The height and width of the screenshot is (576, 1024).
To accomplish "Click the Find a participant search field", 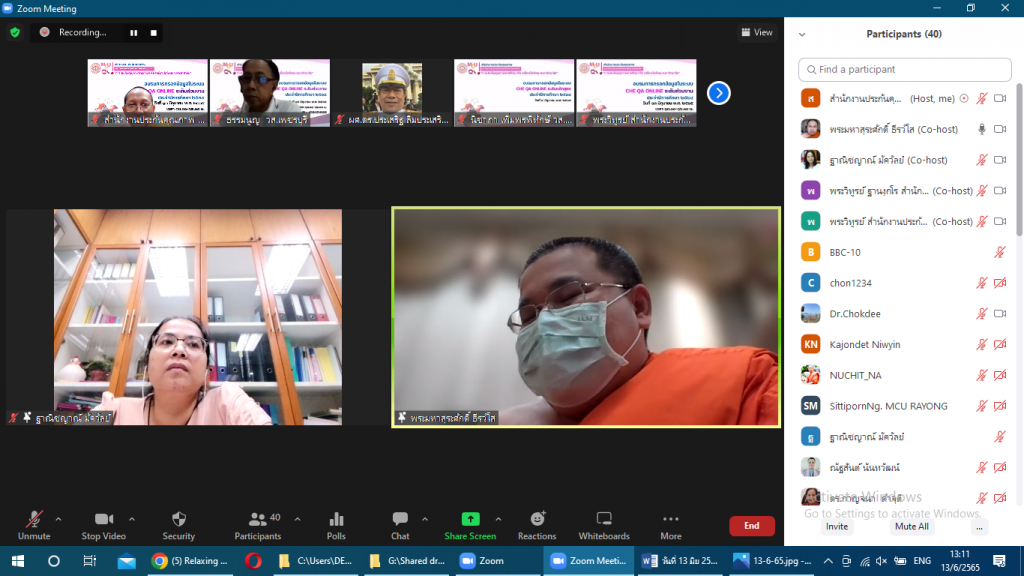I will tap(904, 70).
